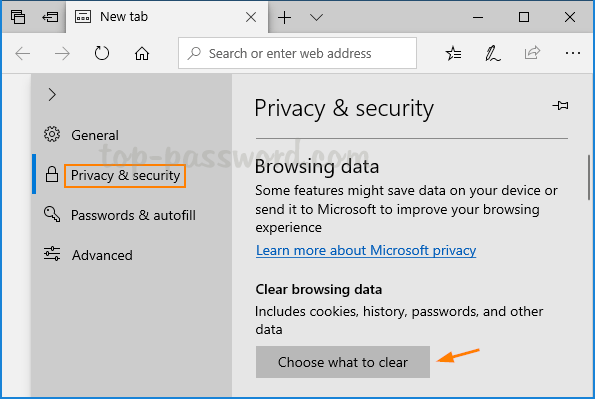Click the forward navigation arrow

click(x=62, y=54)
